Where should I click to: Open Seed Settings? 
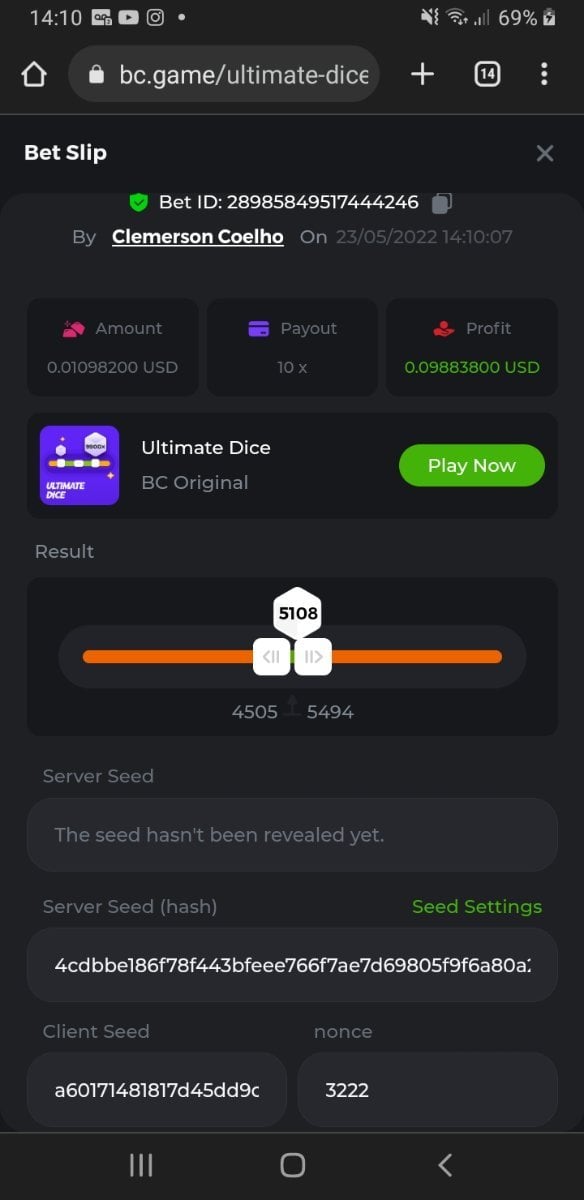pos(477,906)
